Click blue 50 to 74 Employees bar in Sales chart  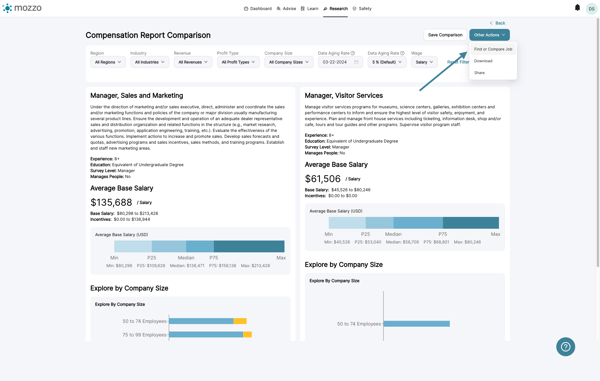(201, 321)
